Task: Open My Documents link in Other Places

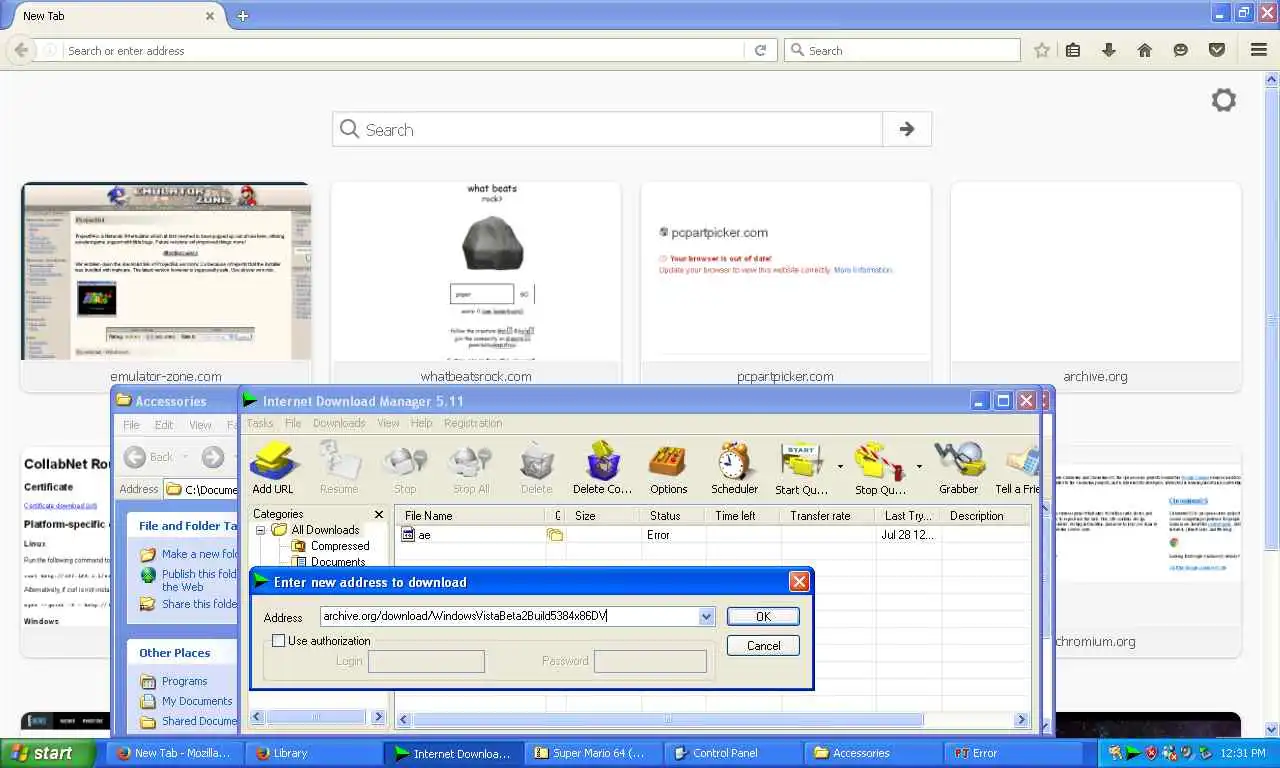Action: click(197, 701)
